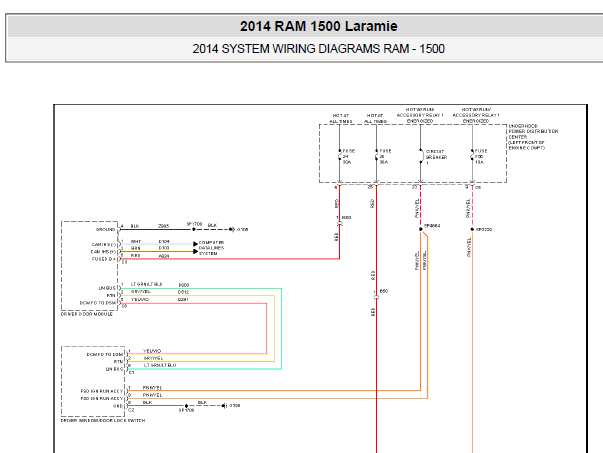Click "DCM FD TO DSM" label in Door Lock Switch
Screen dimensions: 603x453
(105, 355)
